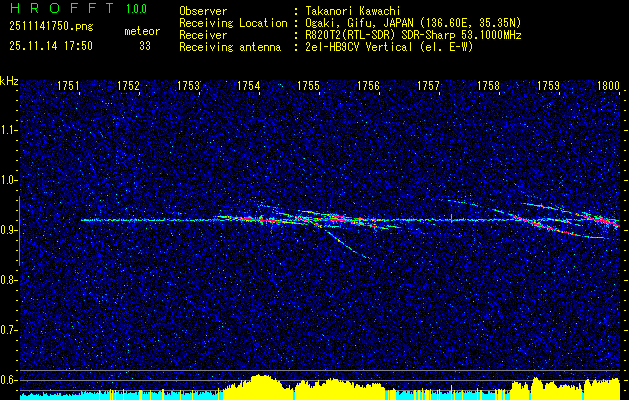Click the meteor count value 33

click(x=145, y=46)
